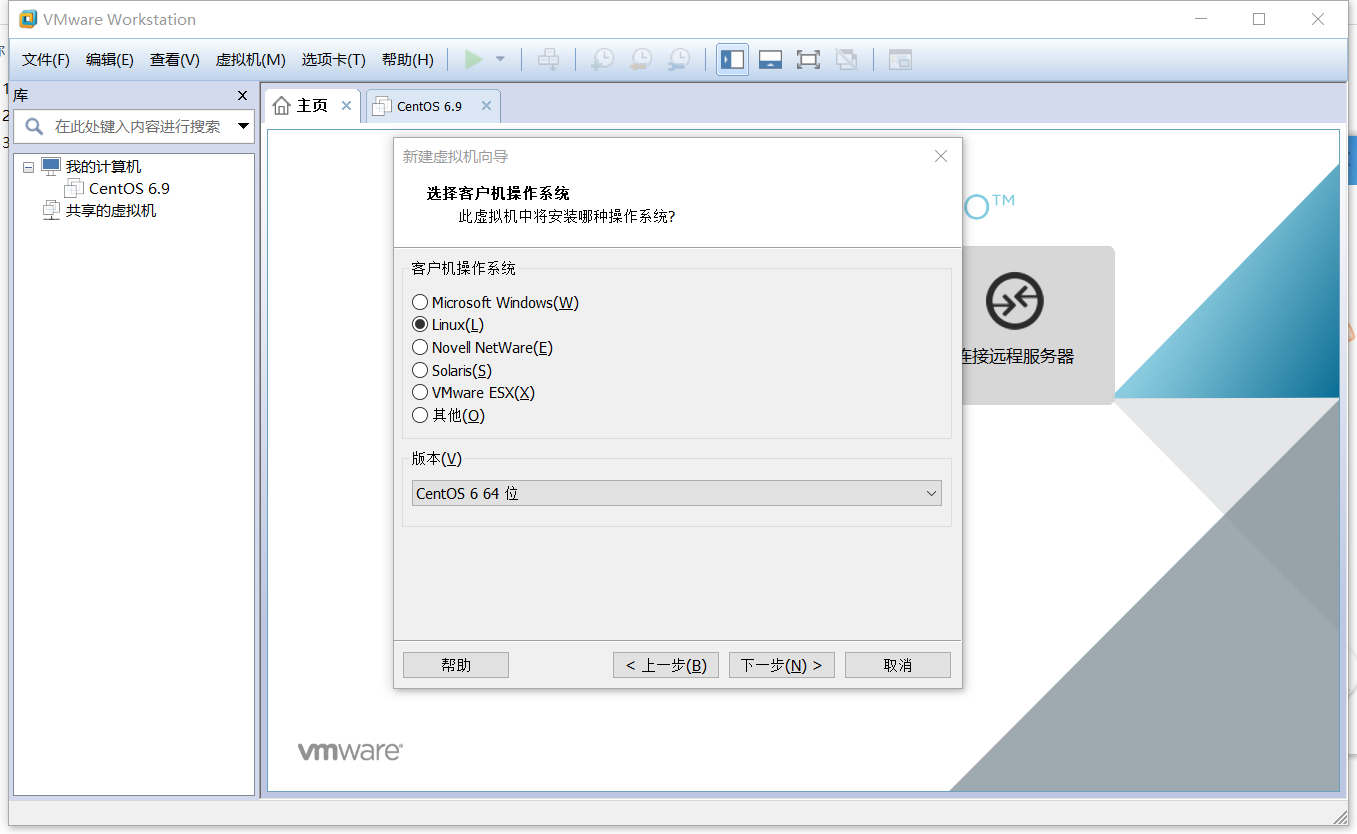
Task: Open the 帮助(H) menu
Action: [x=408, y=60]
